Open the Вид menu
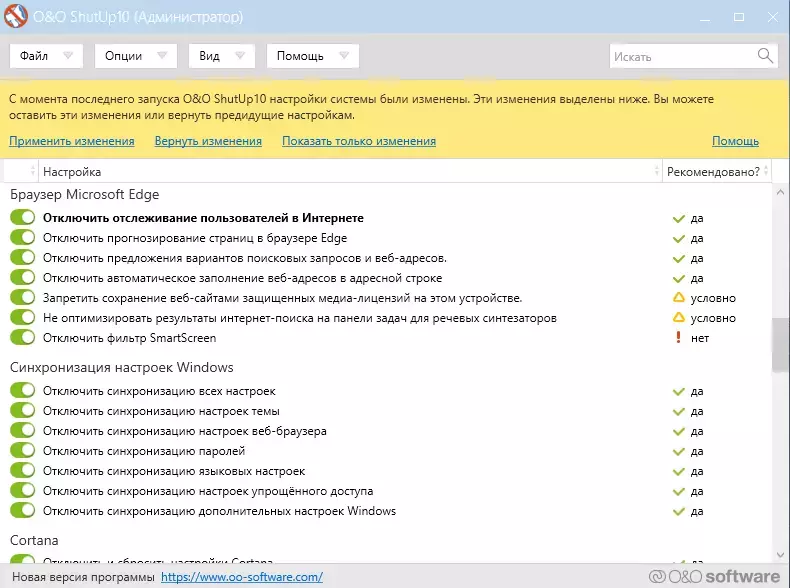 click(x=222, y=55)
